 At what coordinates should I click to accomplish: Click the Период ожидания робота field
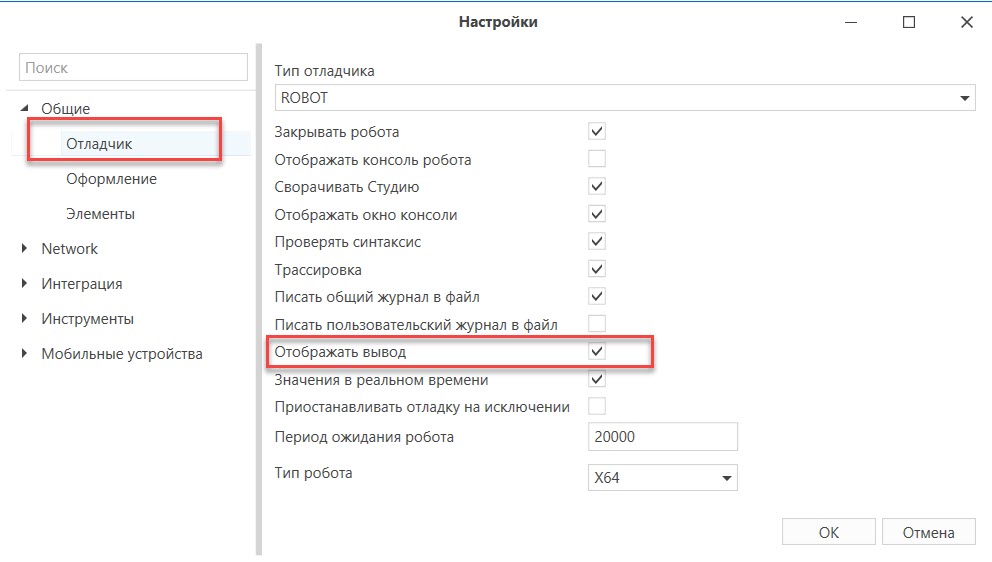click(x=662, y=437)
